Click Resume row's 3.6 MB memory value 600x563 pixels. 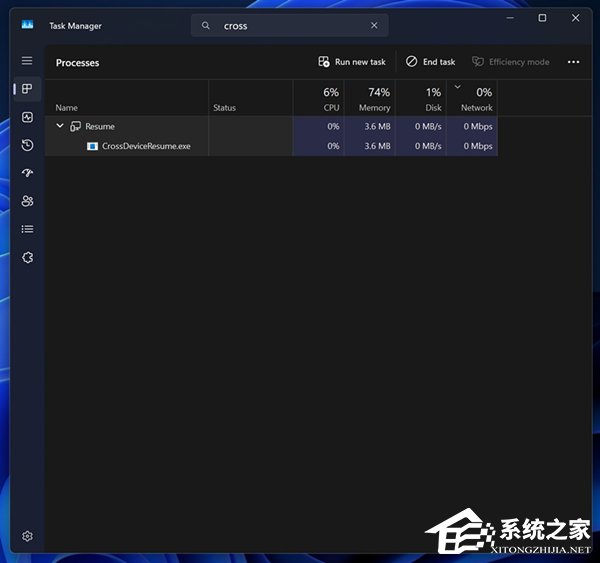[377, 126]
